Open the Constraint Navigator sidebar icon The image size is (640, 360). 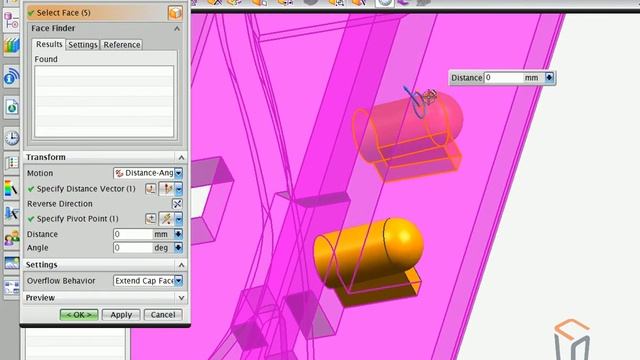pos(11,20)
